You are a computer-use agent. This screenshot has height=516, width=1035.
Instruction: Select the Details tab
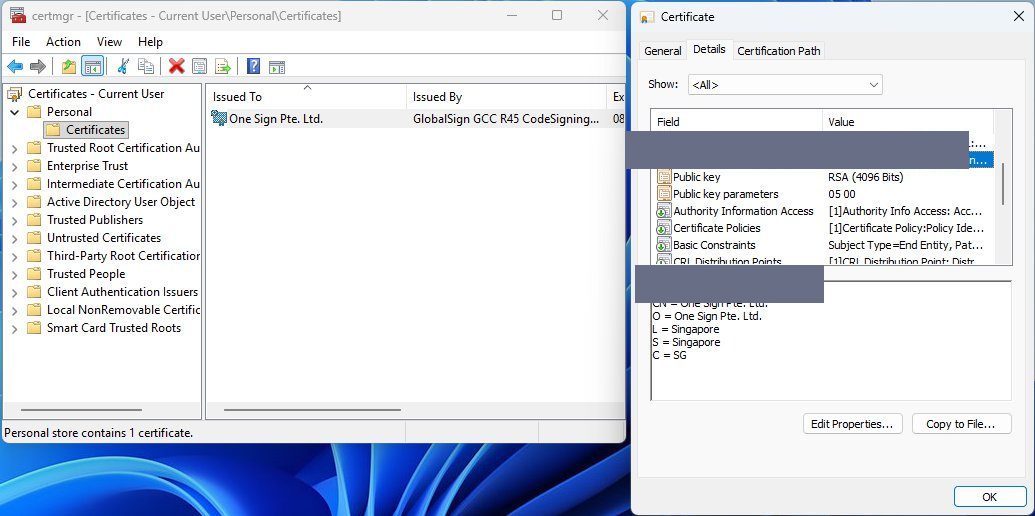pyautogui.click(x=710, y=49)
